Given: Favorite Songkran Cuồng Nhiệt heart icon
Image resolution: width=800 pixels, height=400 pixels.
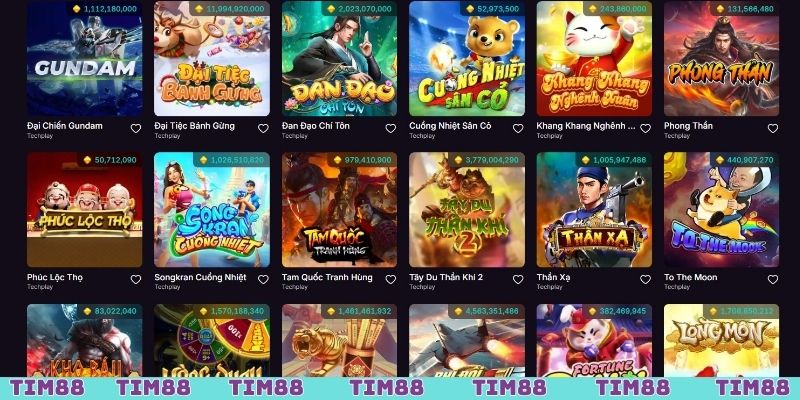Looking at the screenshot, I should pyautogui.click(x=263, y=280).
